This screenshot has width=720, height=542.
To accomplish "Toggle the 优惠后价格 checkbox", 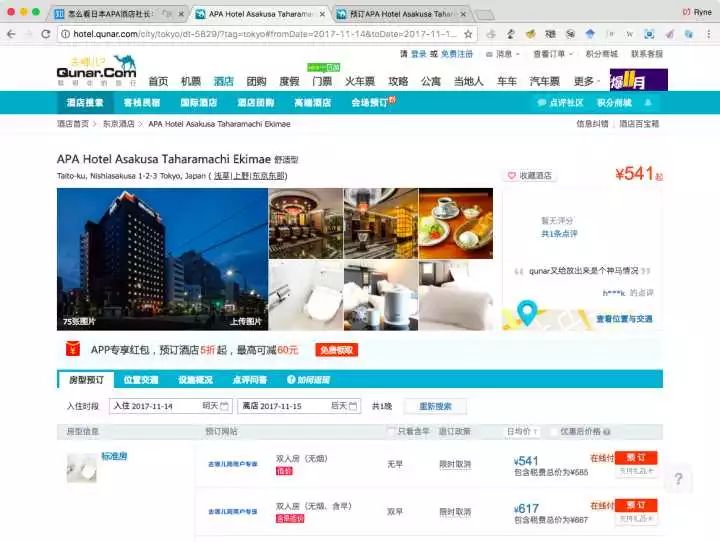I will tap(551, 432).
